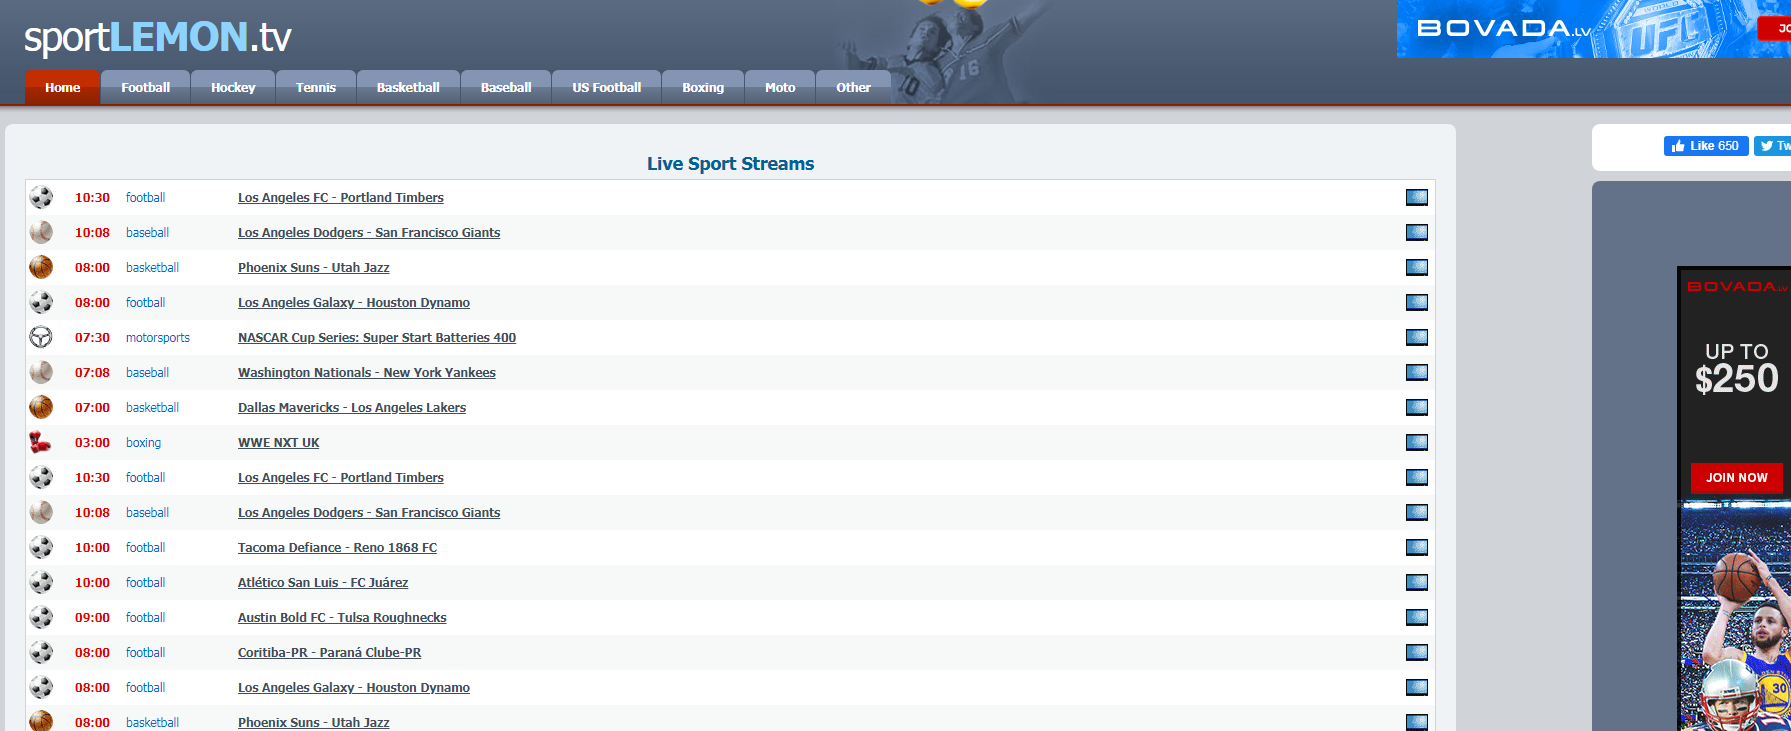Click the Live Sport Streams heading
Screen dimensions: 1791x731
point(730,164)
